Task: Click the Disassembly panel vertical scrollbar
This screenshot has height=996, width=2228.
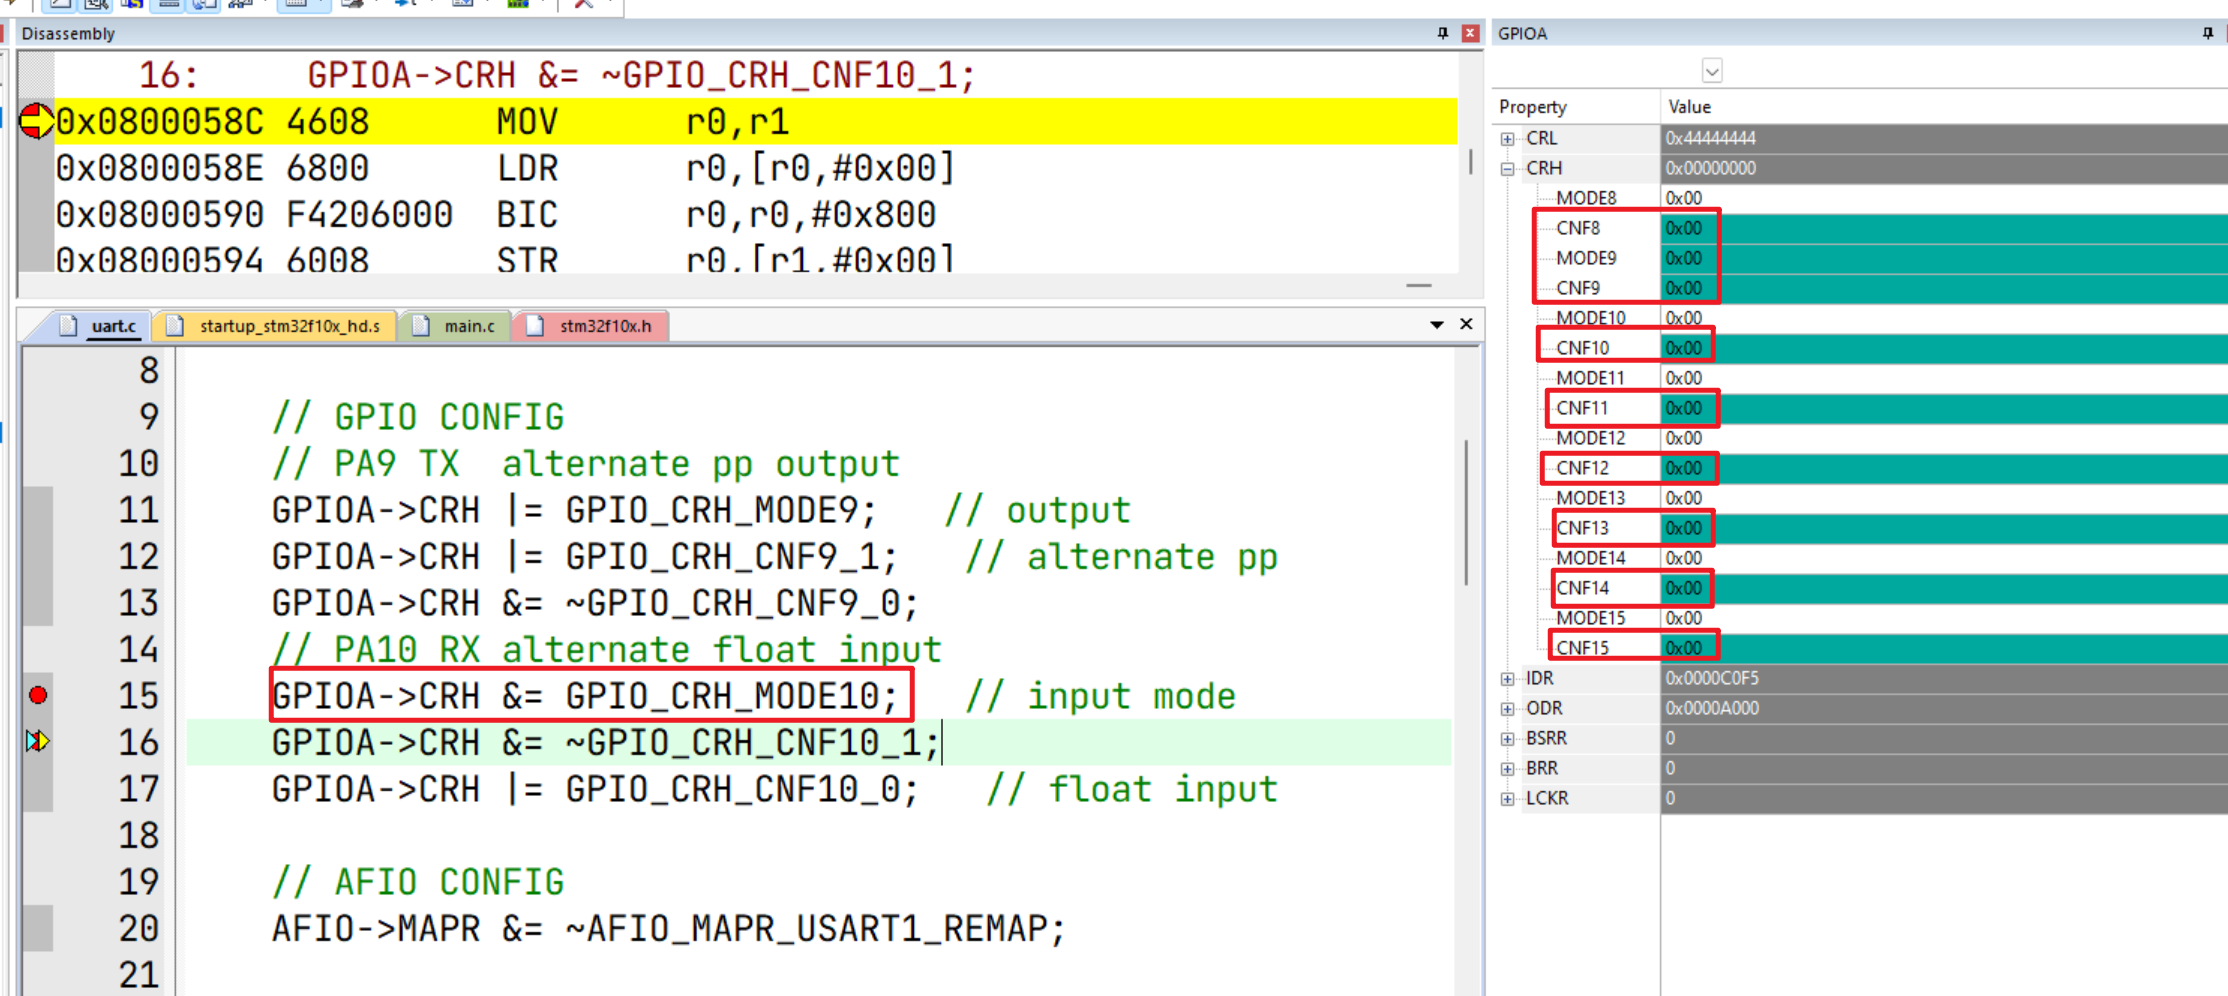Action: [1470, 161]
